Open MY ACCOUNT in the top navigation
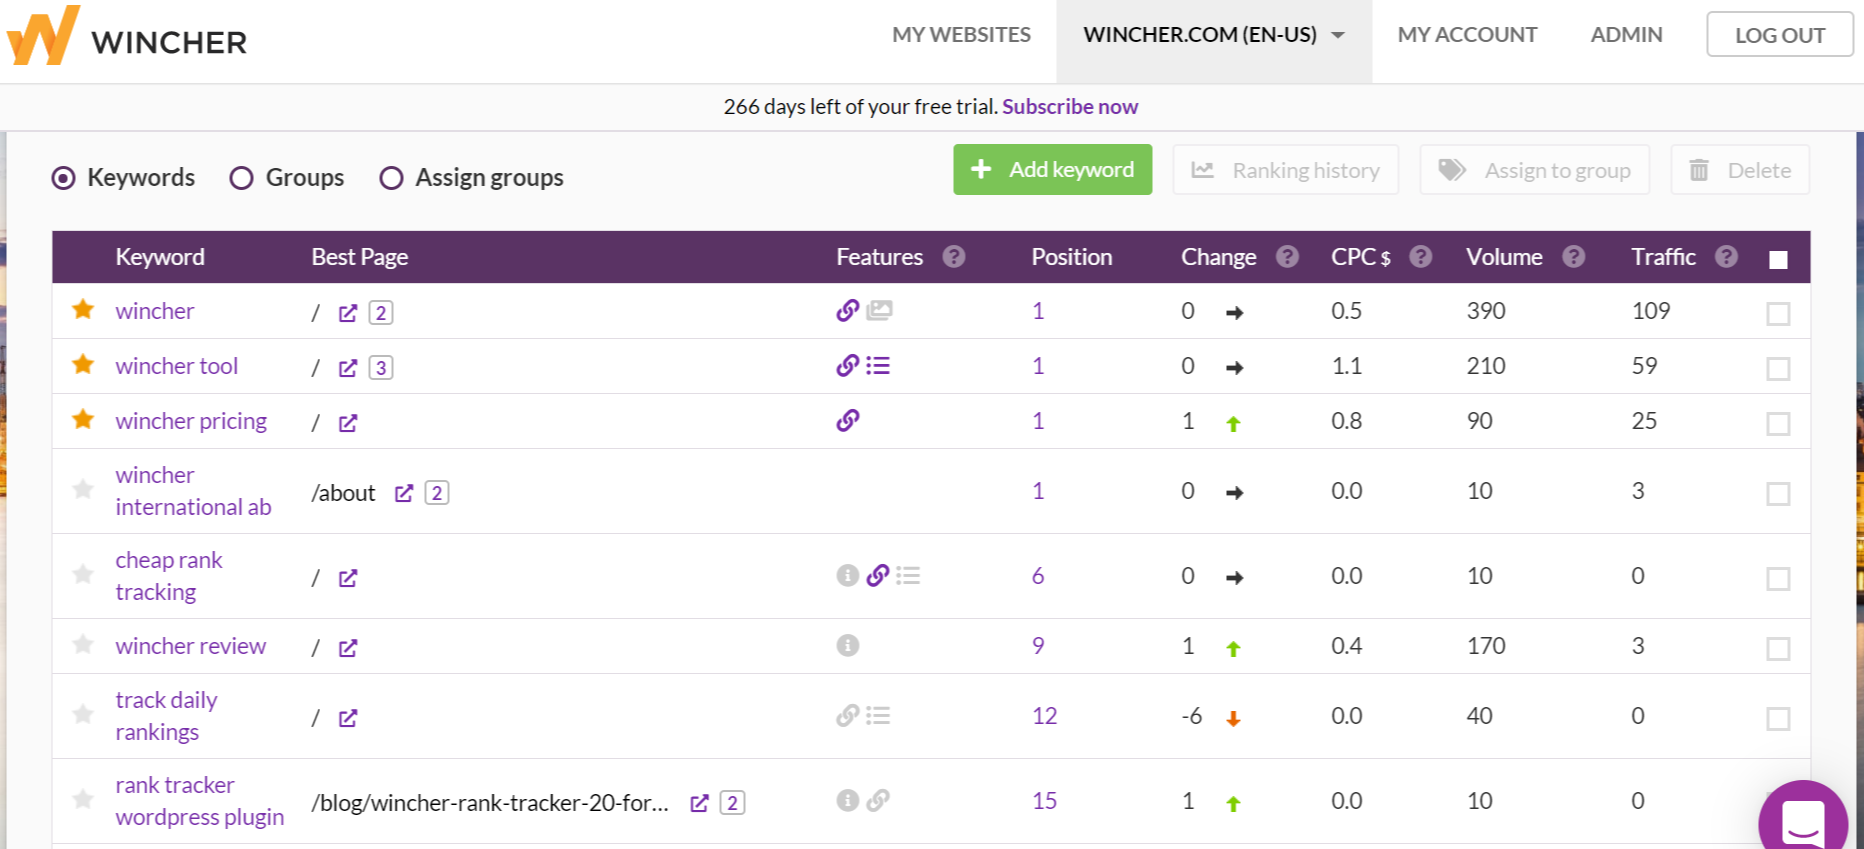Viewport: 1864px width, 849px height. pyautogui.click(x=1467, y=35)
